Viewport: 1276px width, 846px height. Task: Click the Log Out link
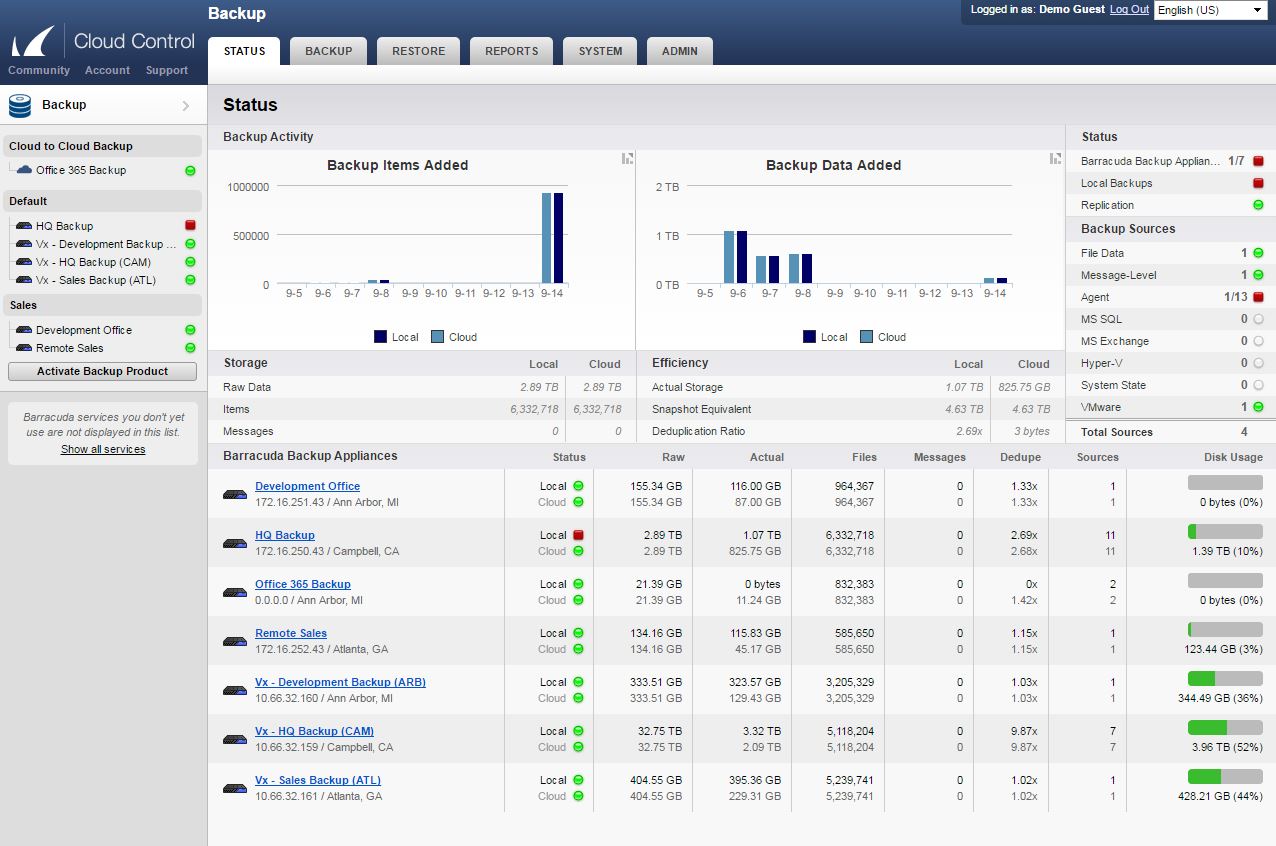pos(1129,9)
